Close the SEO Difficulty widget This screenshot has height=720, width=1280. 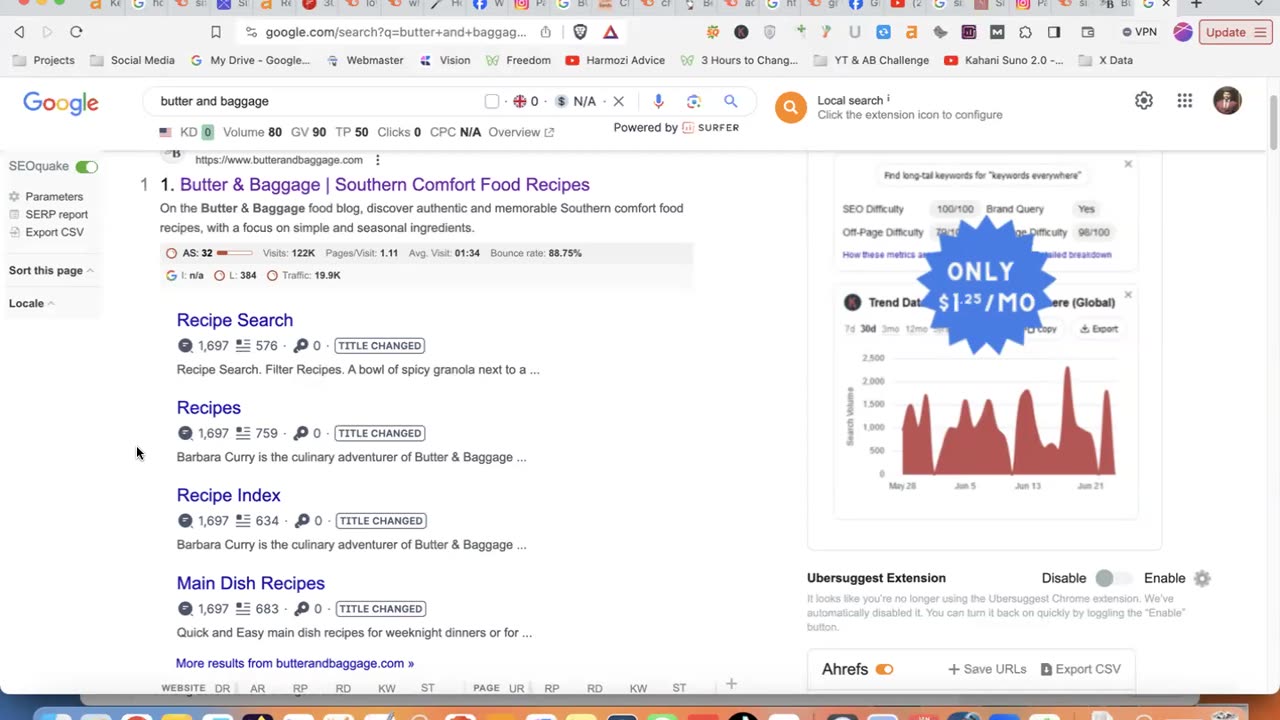pyautogui.click(x=1128, y=164)
